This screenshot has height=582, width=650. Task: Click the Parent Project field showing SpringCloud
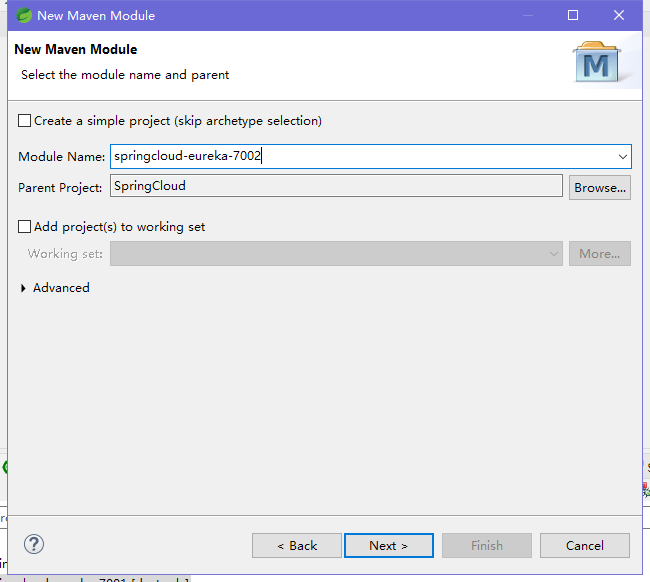pos(336,186)
